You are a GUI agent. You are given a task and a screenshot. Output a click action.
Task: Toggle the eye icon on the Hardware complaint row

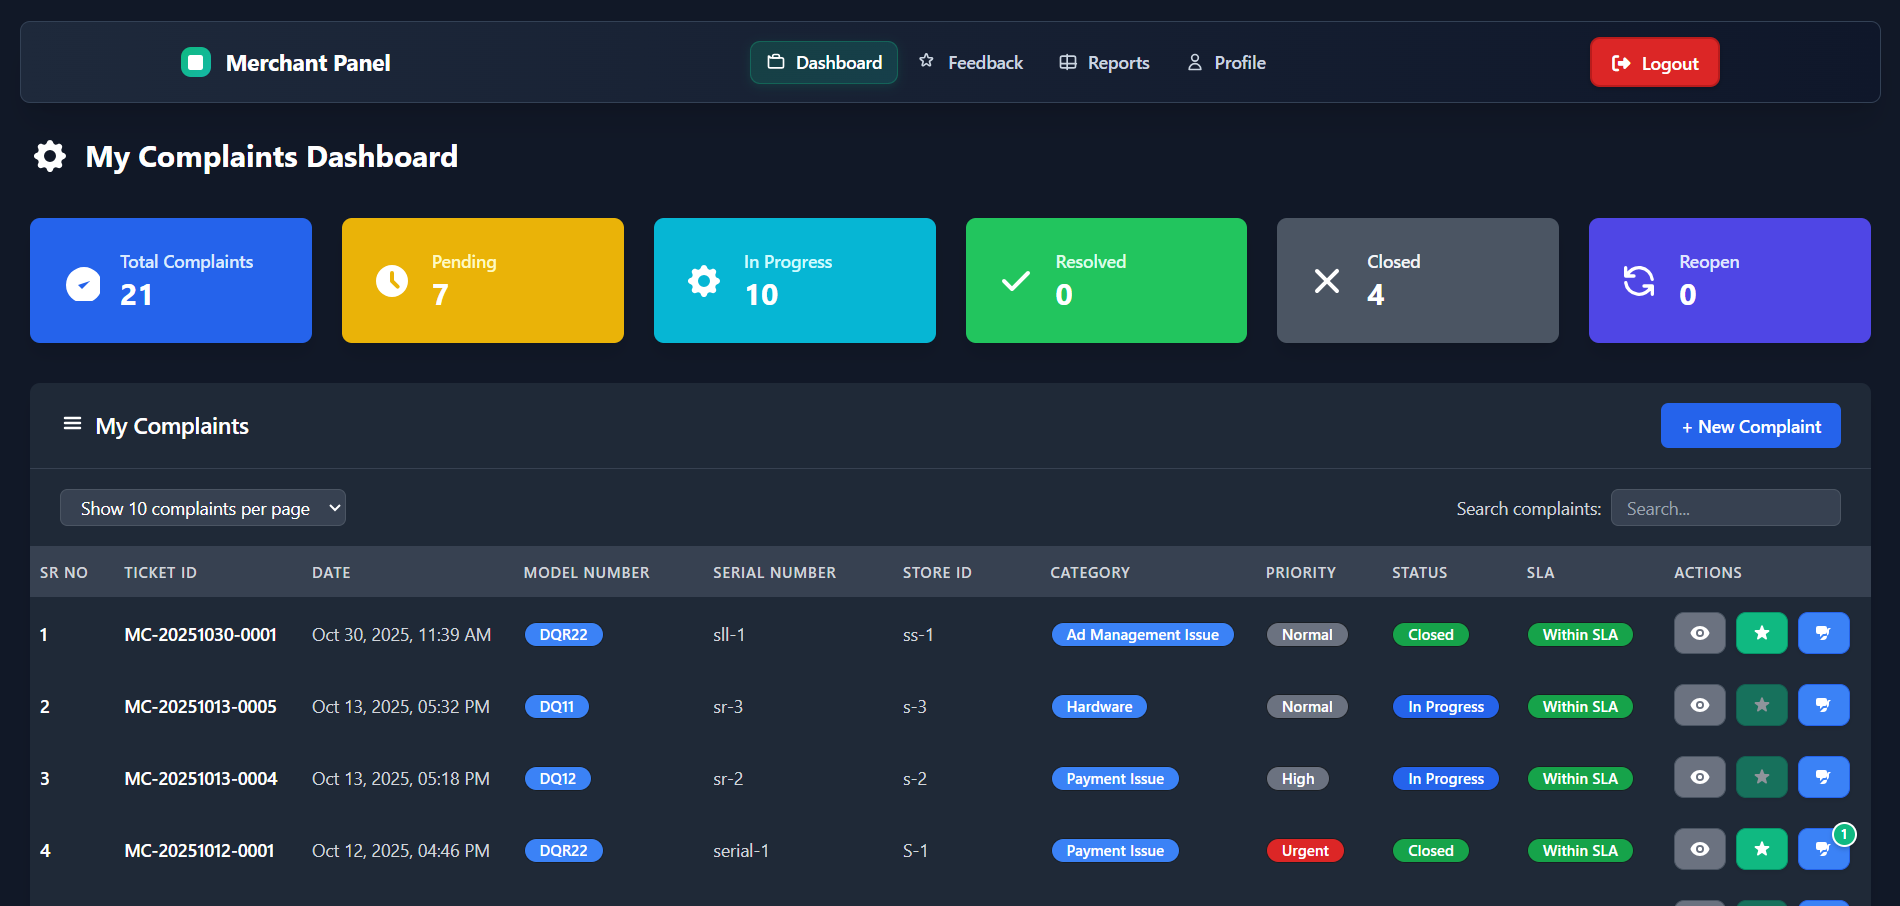click(x=1699, y=705)
